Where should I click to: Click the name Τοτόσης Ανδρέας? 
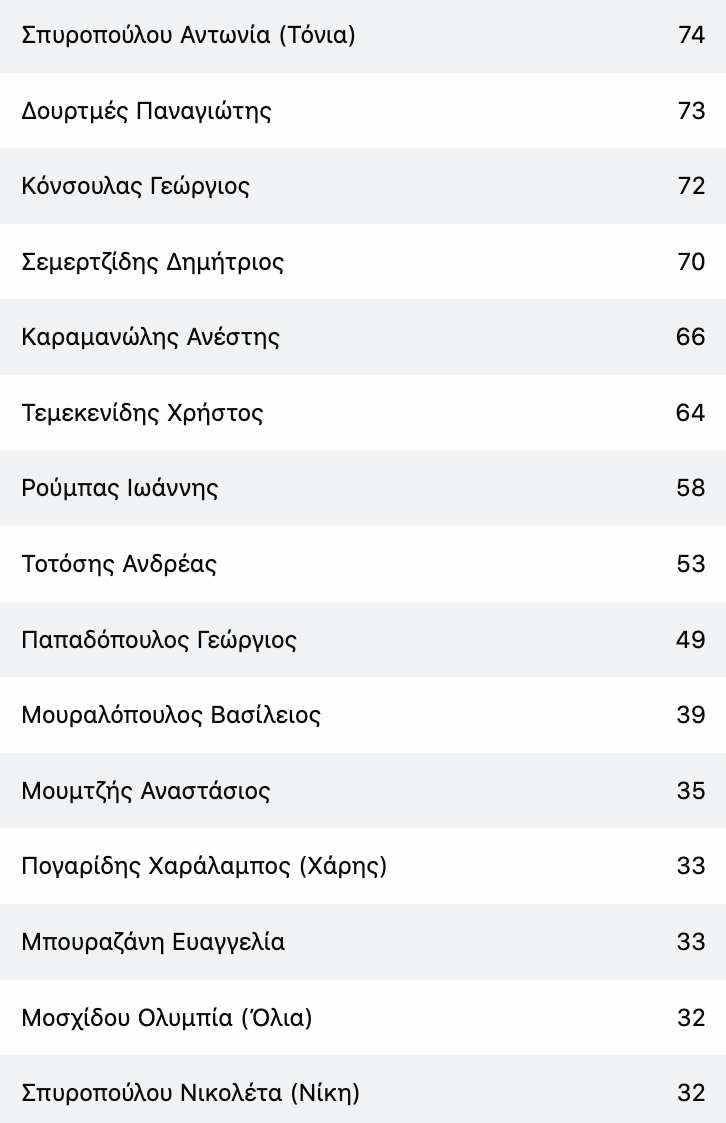[119, 564]
